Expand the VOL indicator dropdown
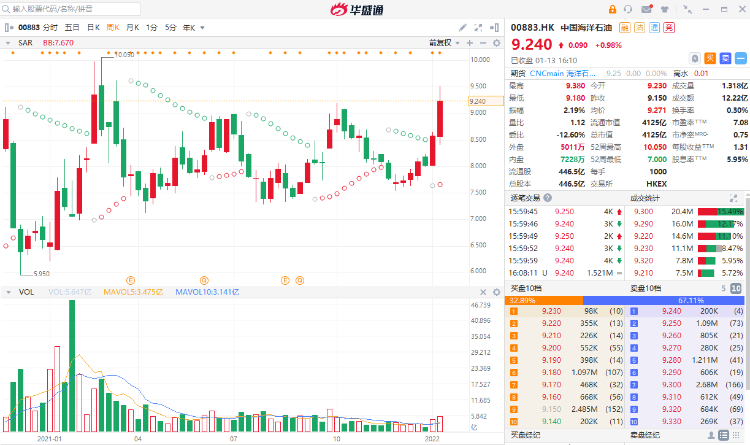 8,292
